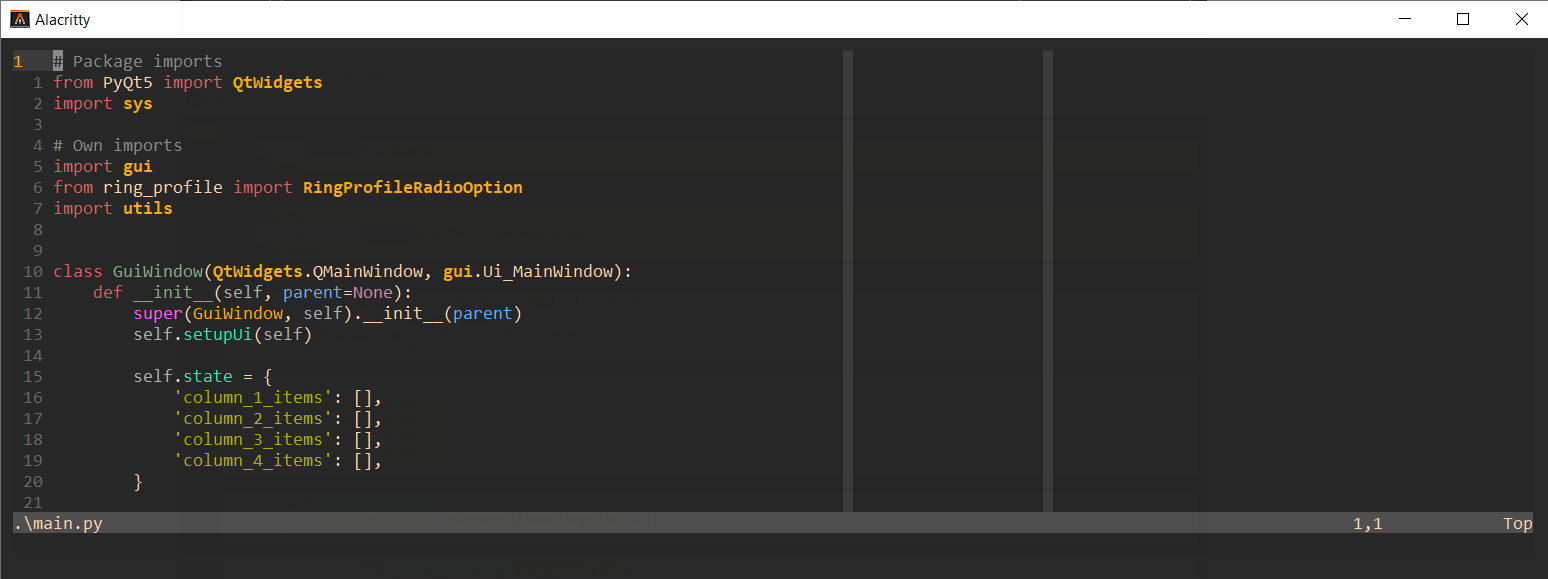Click the highlighted line number 1 in the gutter
1548x579 pixels.
click(17, 61)
